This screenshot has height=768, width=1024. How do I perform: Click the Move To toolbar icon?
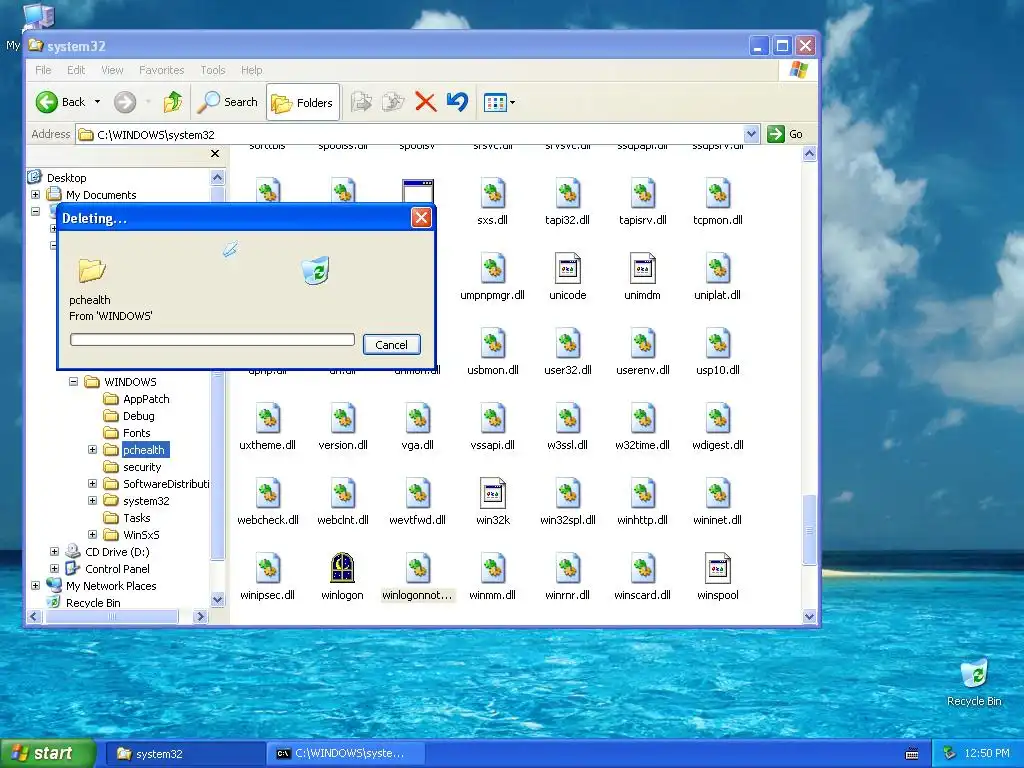point(361,102)
